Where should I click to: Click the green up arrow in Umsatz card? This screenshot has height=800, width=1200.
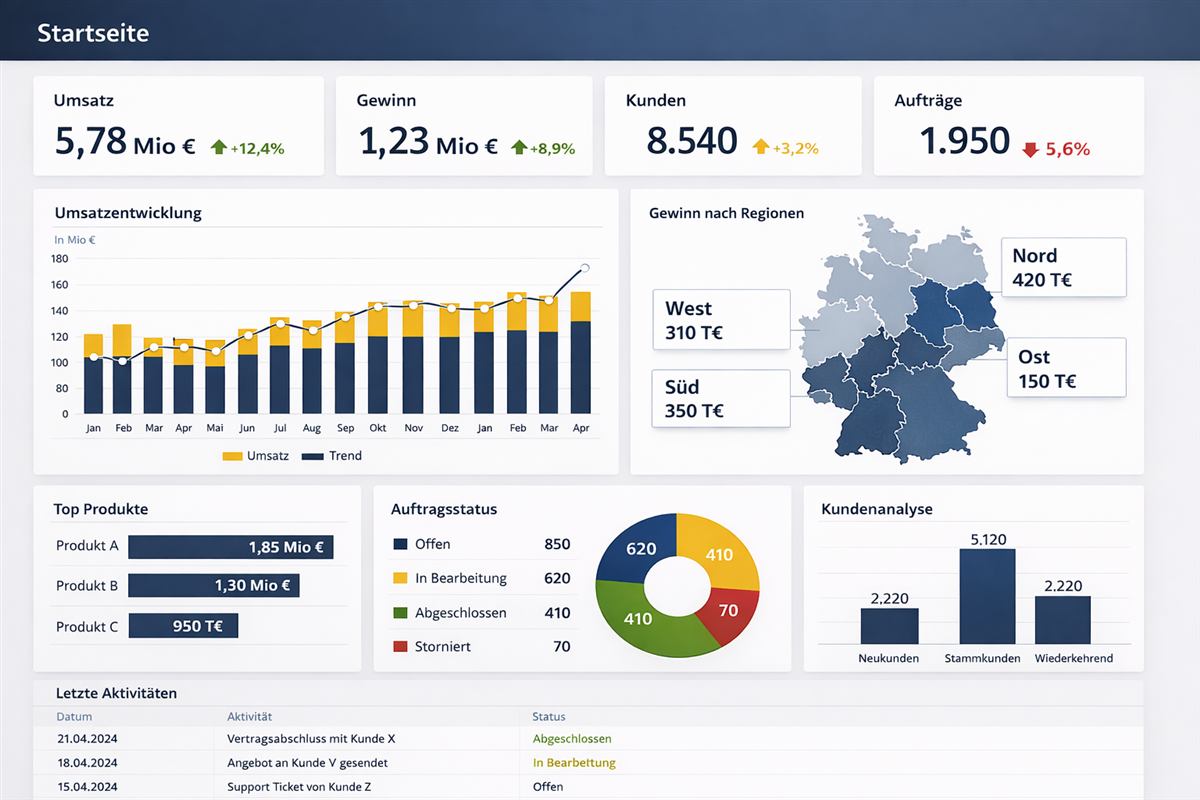tap(219, 147)
